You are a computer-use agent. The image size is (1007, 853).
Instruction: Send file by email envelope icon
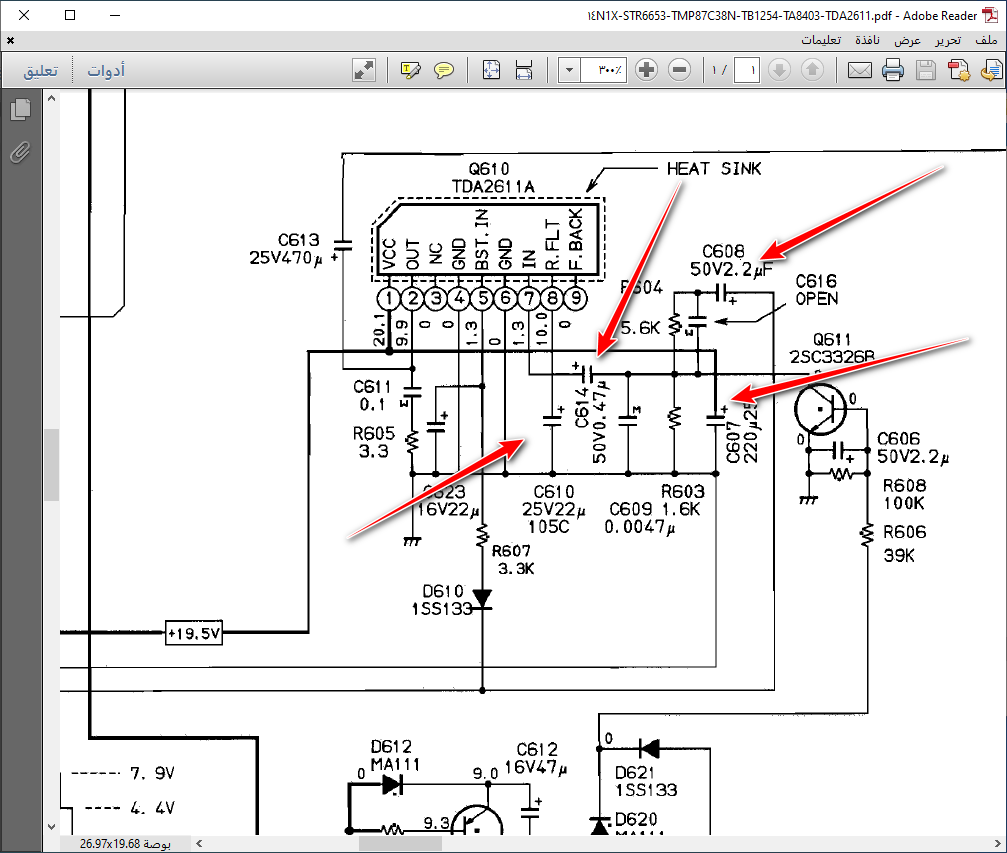point(859,69)
